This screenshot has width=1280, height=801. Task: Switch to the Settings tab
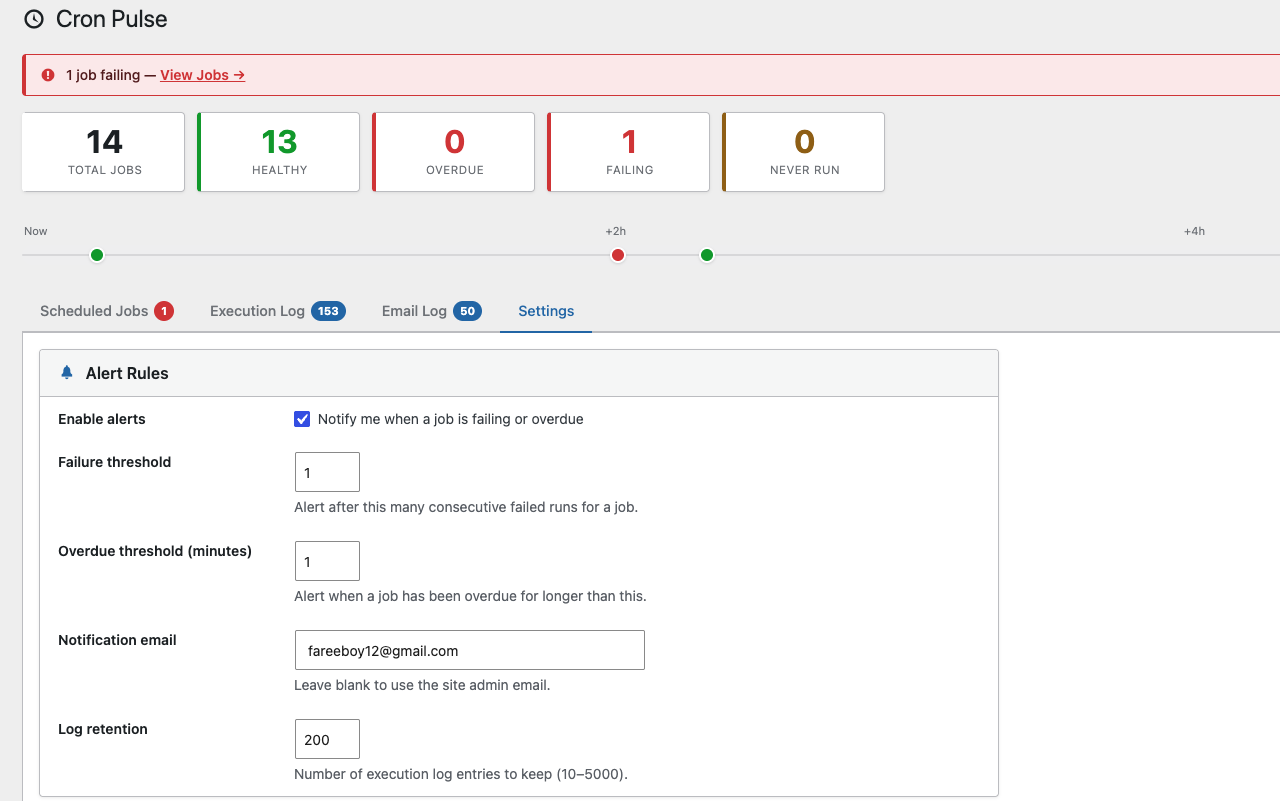point(546,311)
